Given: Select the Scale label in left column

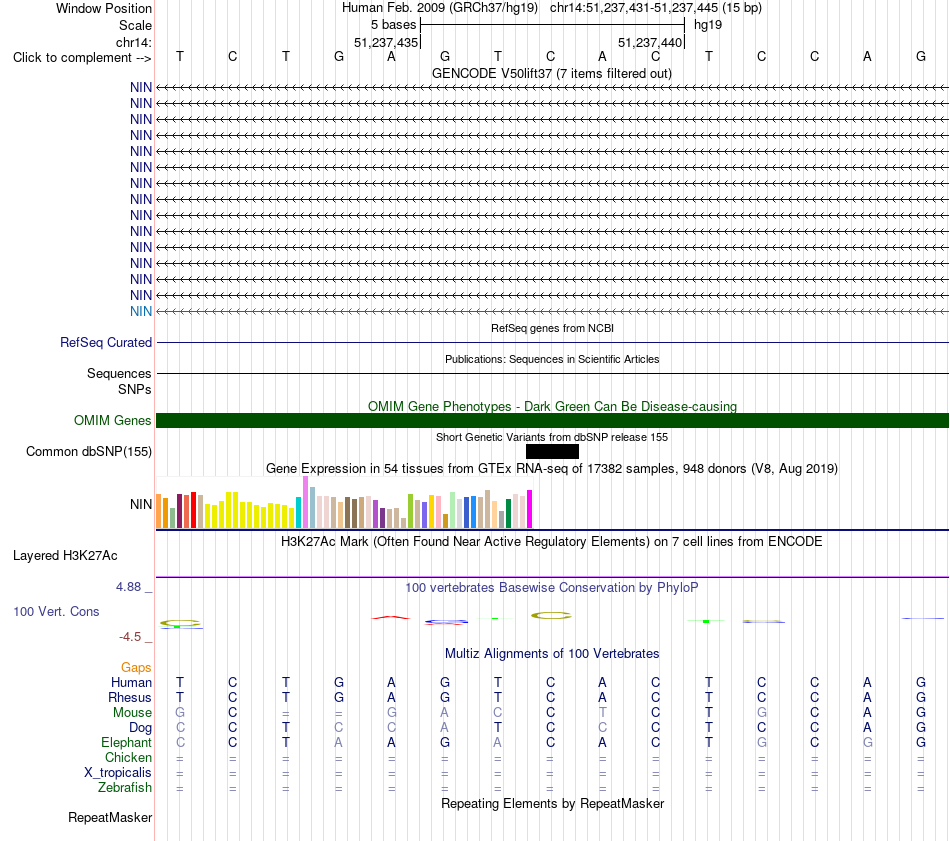Looking at the screenshot, I should click(x=135, y=25).
